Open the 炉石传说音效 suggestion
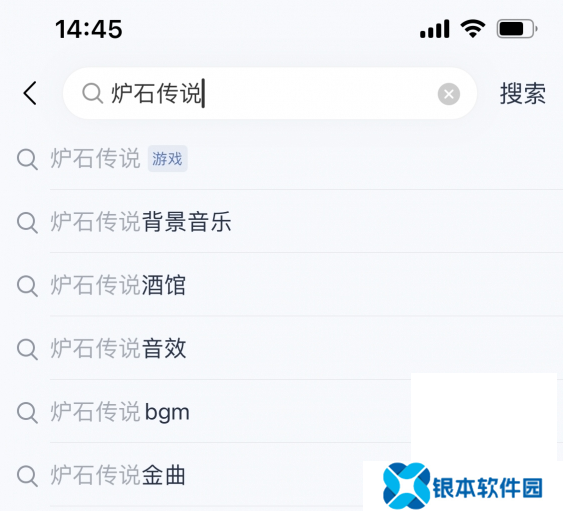 [282, 348]
